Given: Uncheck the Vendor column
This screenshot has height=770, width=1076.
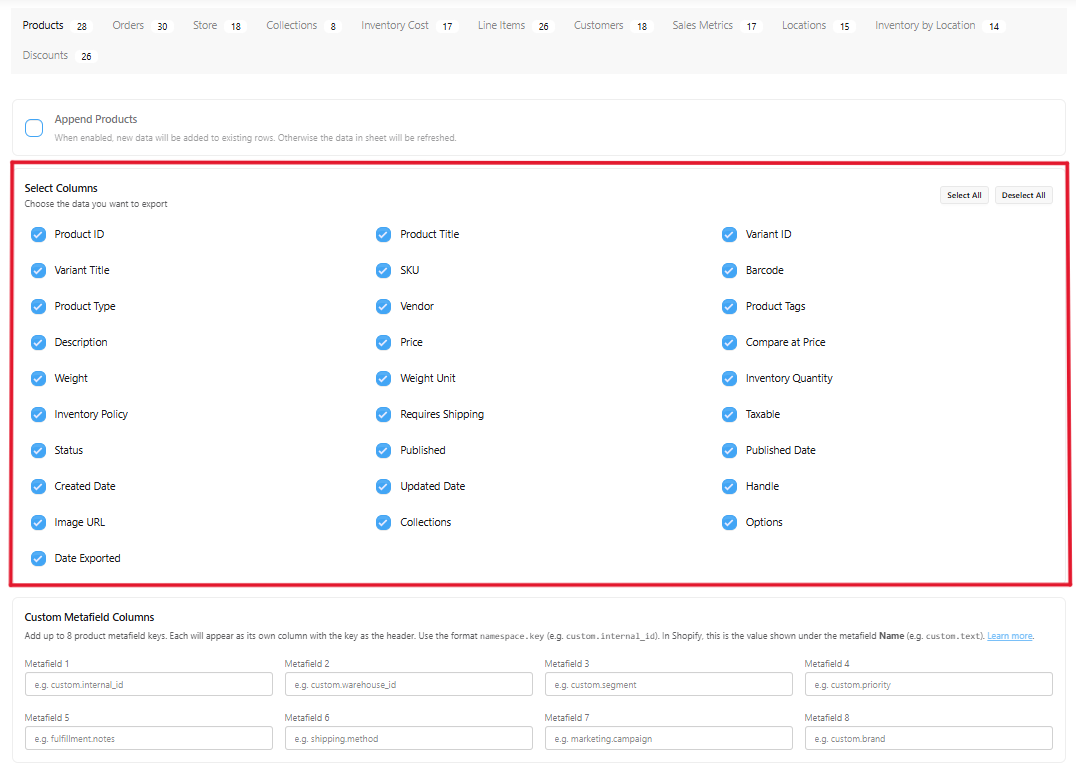Looking at the screenshot, I should pos(384,306).
